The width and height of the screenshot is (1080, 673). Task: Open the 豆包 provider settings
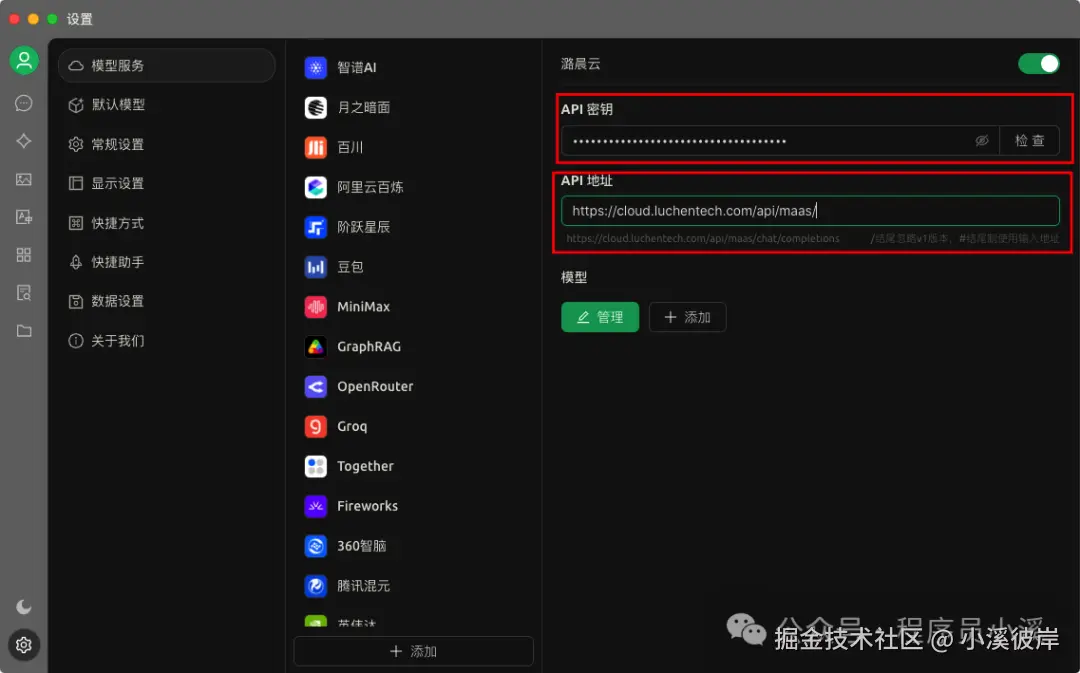[x=349, y=266]
